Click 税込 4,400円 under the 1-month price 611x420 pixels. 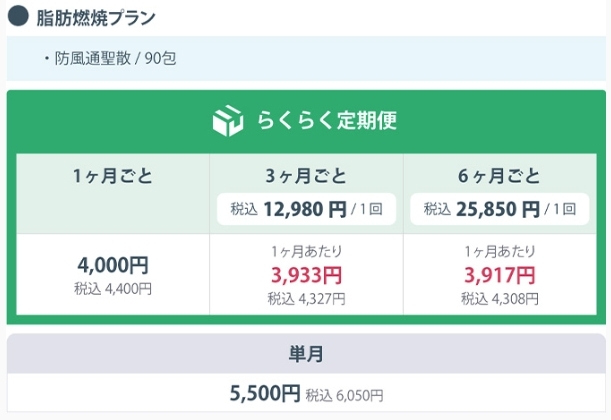pyautogui.click(x=113, y=289)
